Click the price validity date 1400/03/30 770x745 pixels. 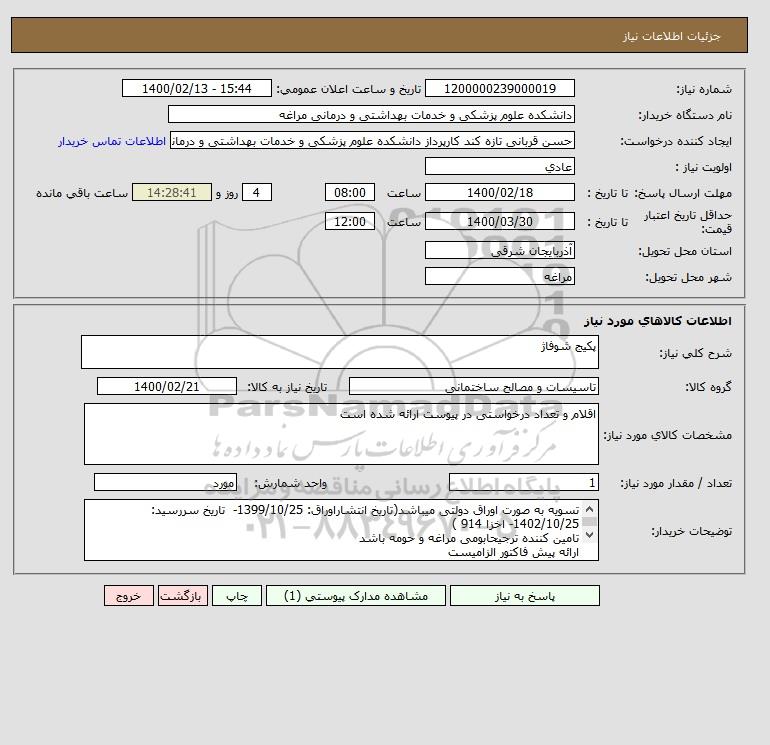point(499,221)
